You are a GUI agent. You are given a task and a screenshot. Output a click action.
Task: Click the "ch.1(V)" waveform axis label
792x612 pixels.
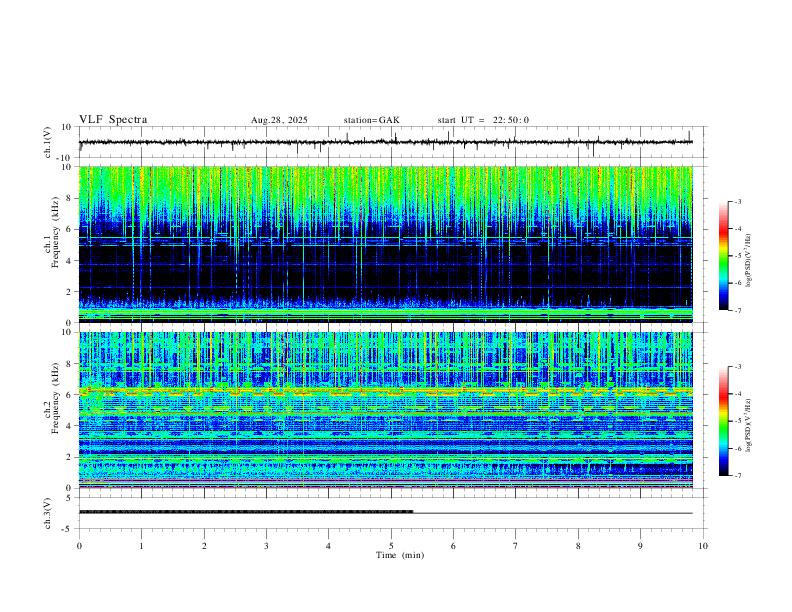48,142
